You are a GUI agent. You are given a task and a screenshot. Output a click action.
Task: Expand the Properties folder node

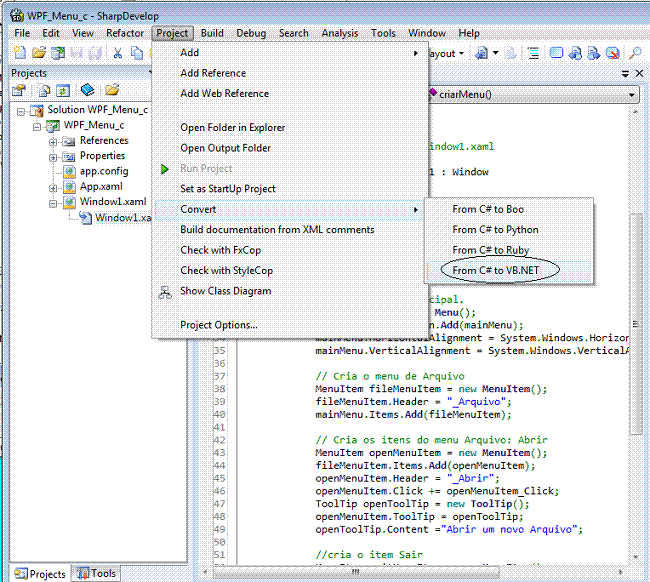pyautogui.click(x=53, y=158)
